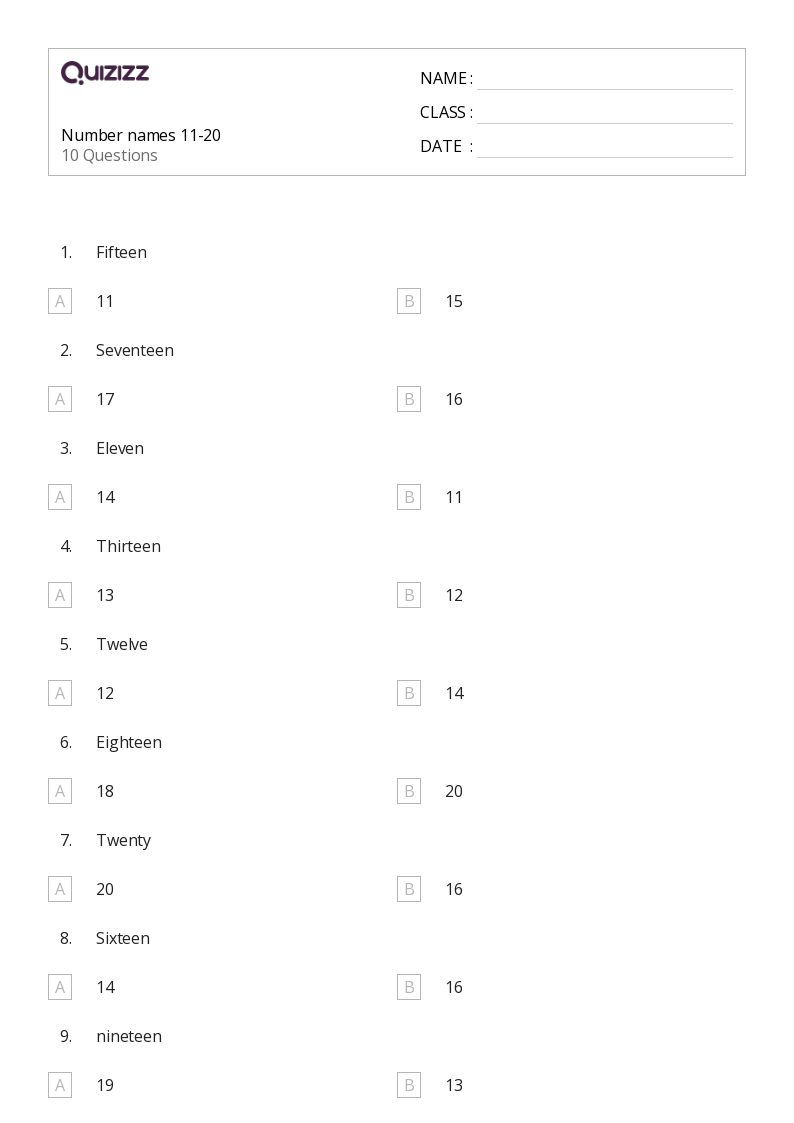Image resolution: width=794 pixels, height=1123 pixels.
Task: Click the Quizizz logo
Action: 105,73
